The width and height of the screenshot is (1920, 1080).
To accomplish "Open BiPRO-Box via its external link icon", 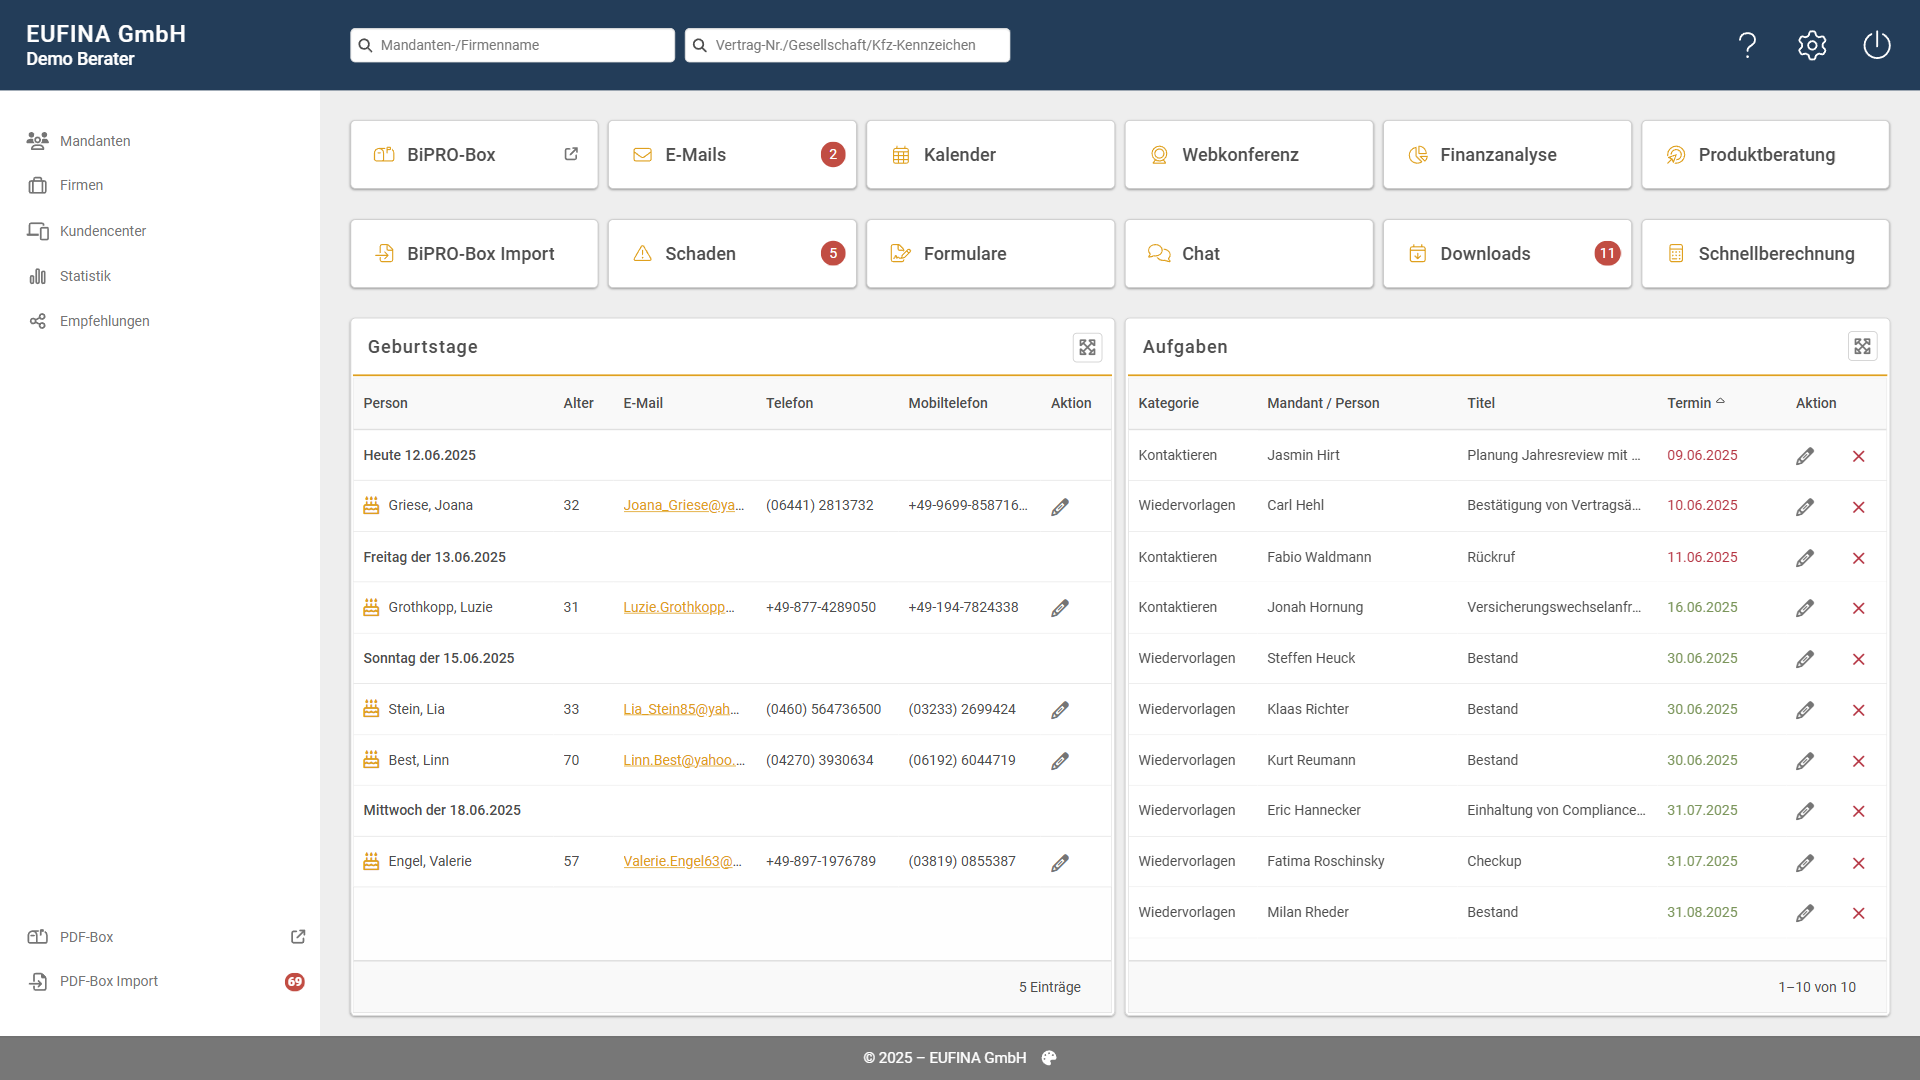I will pos(571,153).
